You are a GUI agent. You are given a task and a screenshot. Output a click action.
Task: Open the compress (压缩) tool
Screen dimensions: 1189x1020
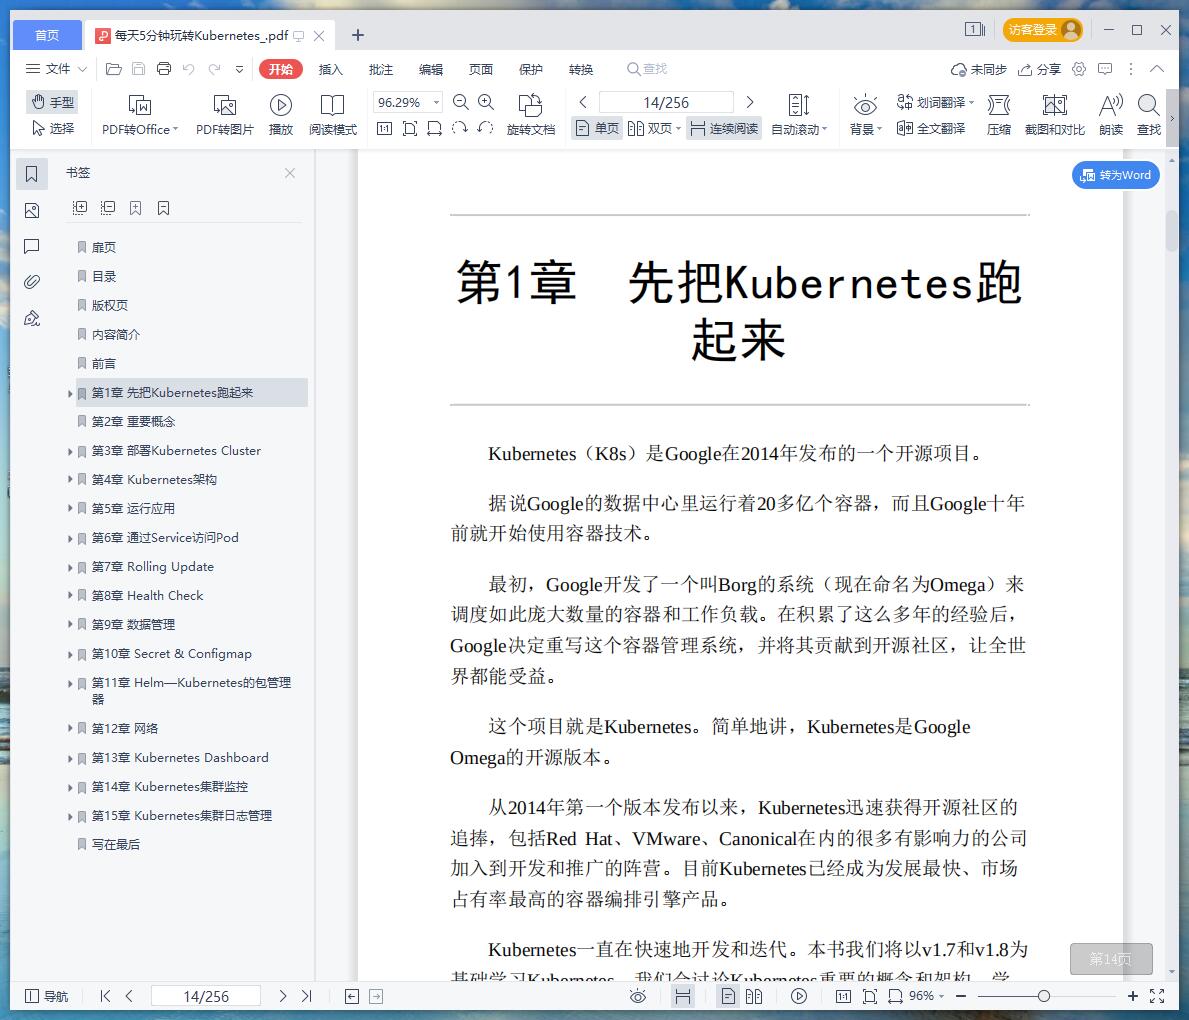(999, 115)
